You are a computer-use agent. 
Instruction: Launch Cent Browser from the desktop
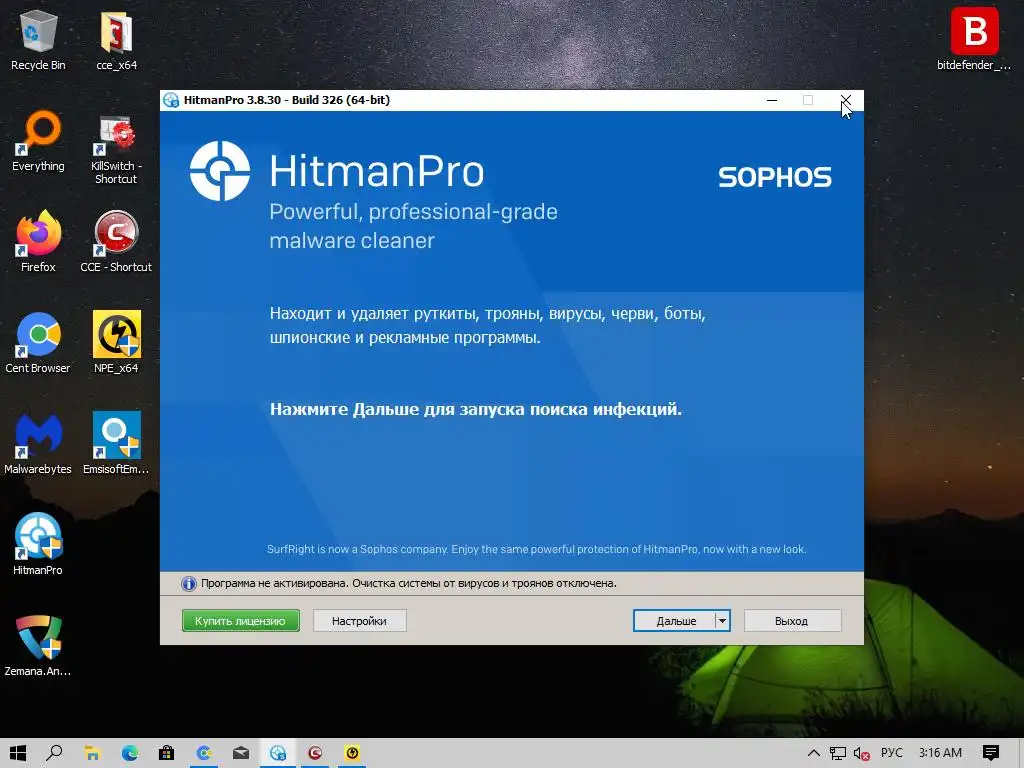pos(38,344)
